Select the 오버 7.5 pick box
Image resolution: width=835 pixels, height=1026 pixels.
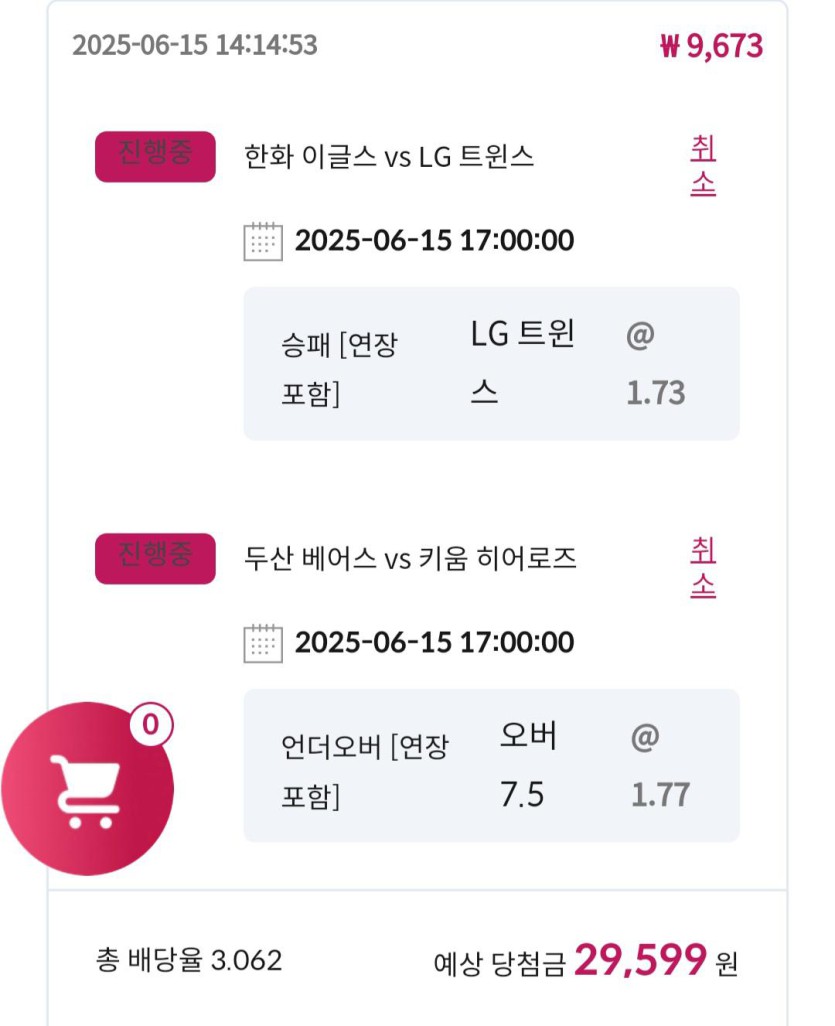tap(491, 765)
